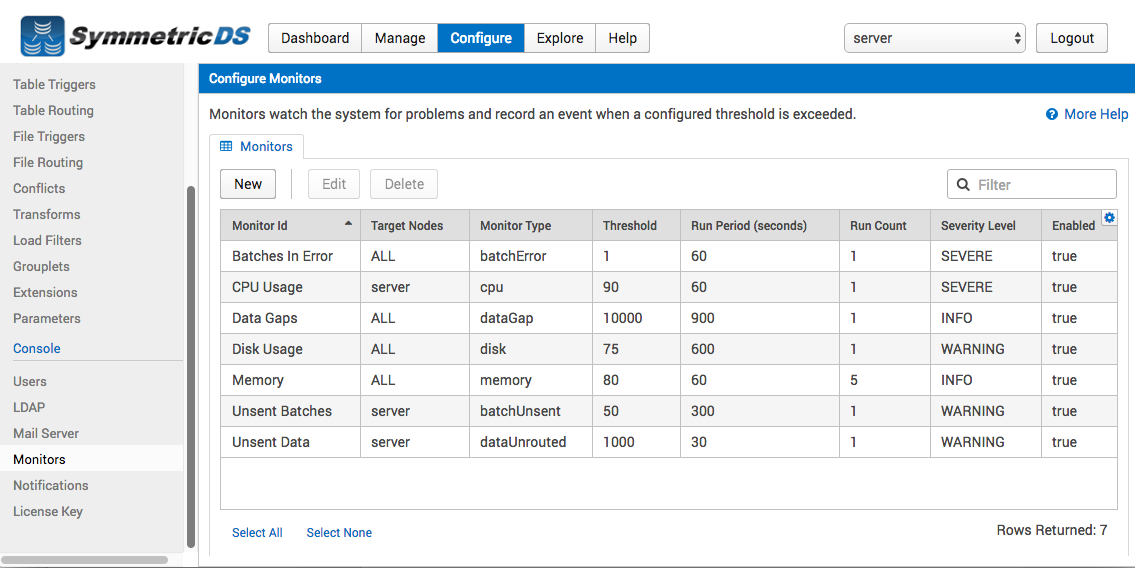Image resolution: width=1135 pixels, height=568 pixels.
Task: Click the magnifier icon in Filter box
Action: [963, 185]
